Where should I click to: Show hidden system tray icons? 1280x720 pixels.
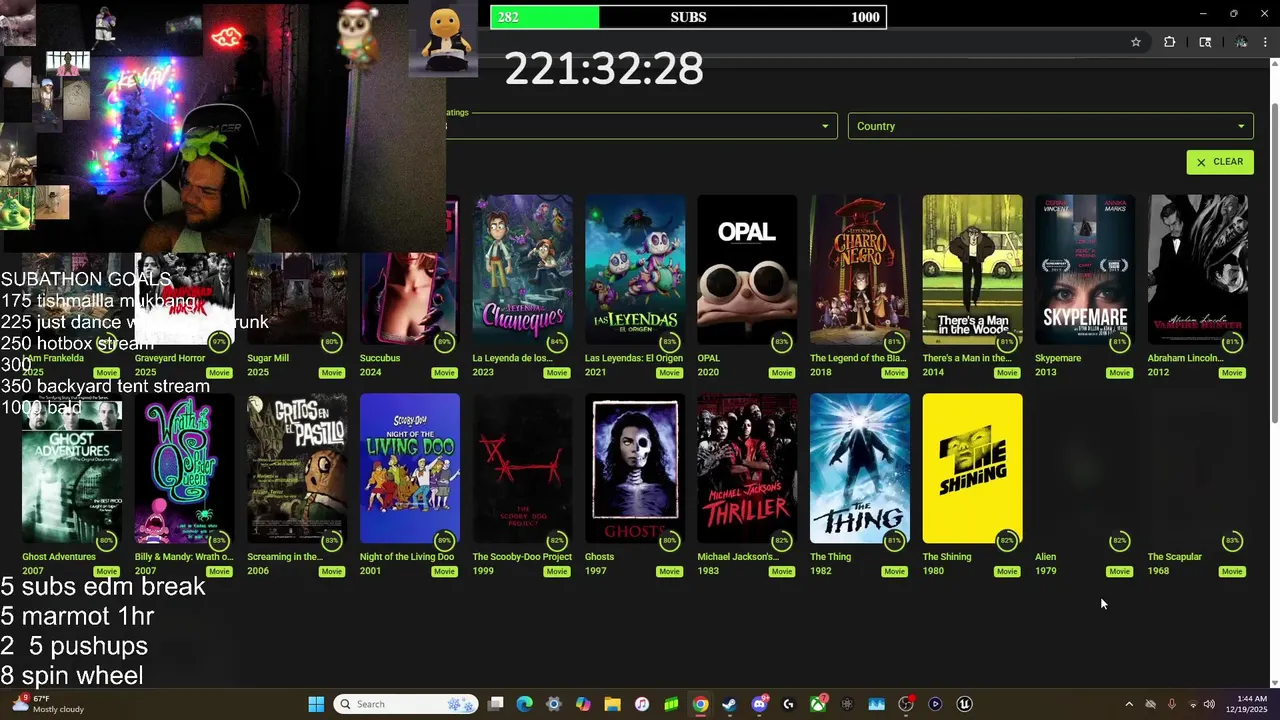(x=1129, y=704)
